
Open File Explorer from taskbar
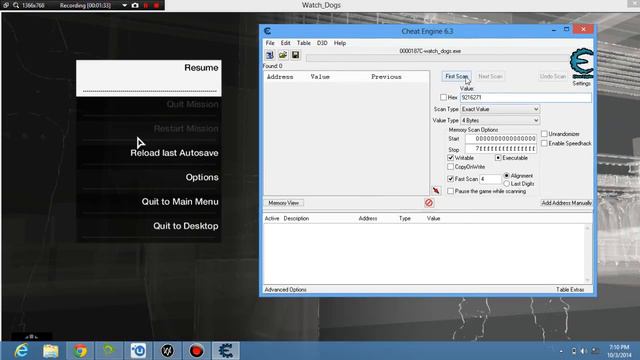(x=51, y=351)
